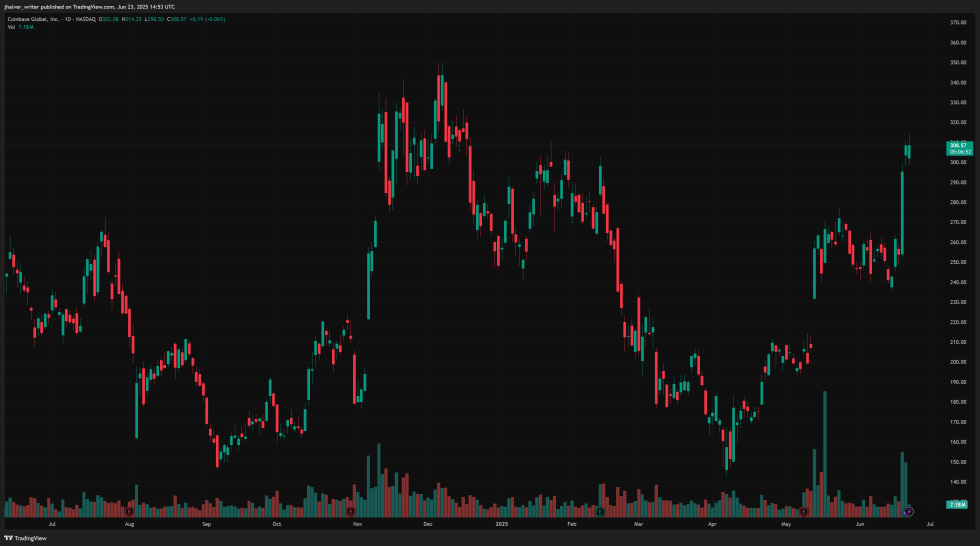Click the tallest volume bar in mid-May

click(825, 450)
